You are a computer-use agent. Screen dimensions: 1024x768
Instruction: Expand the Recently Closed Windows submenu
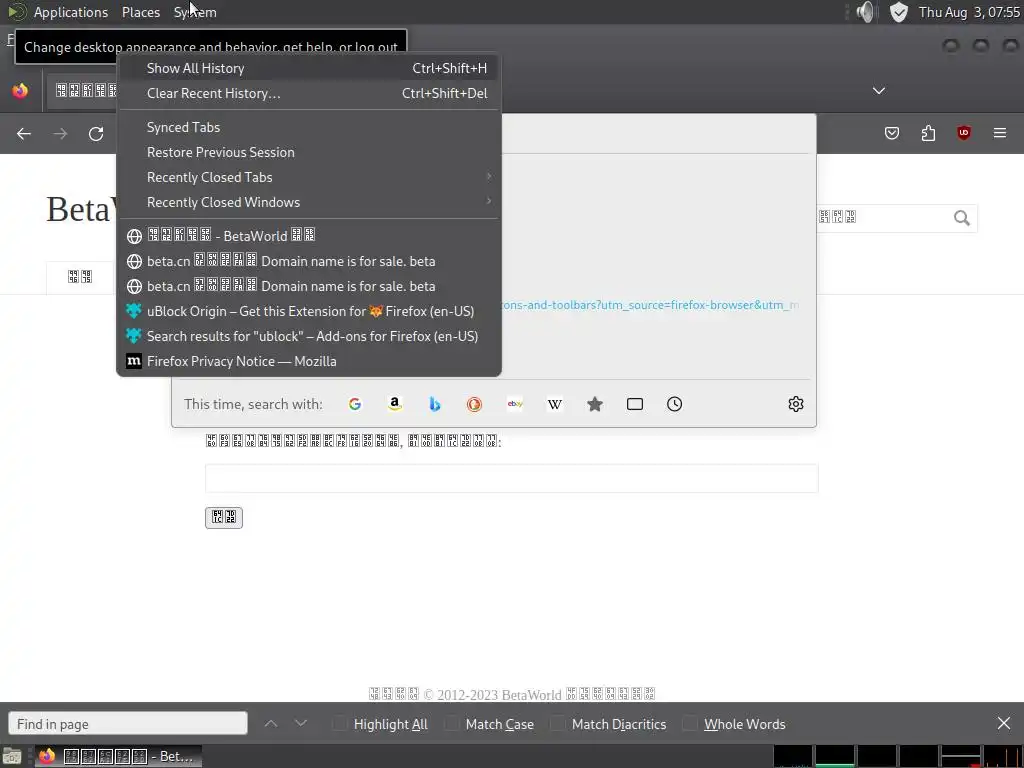[309, 202]
